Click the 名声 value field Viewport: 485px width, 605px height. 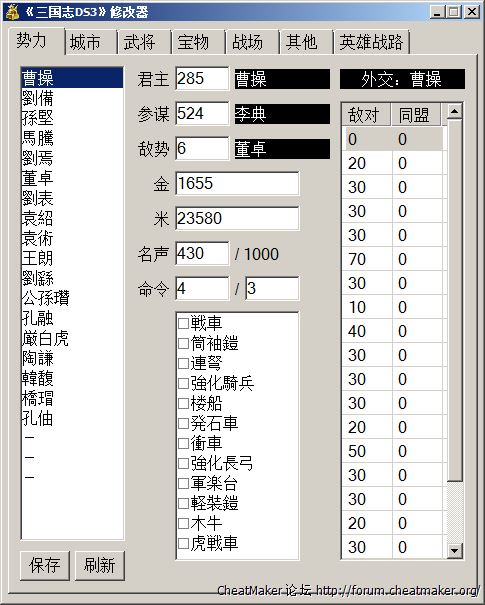(x=202, y=253)
